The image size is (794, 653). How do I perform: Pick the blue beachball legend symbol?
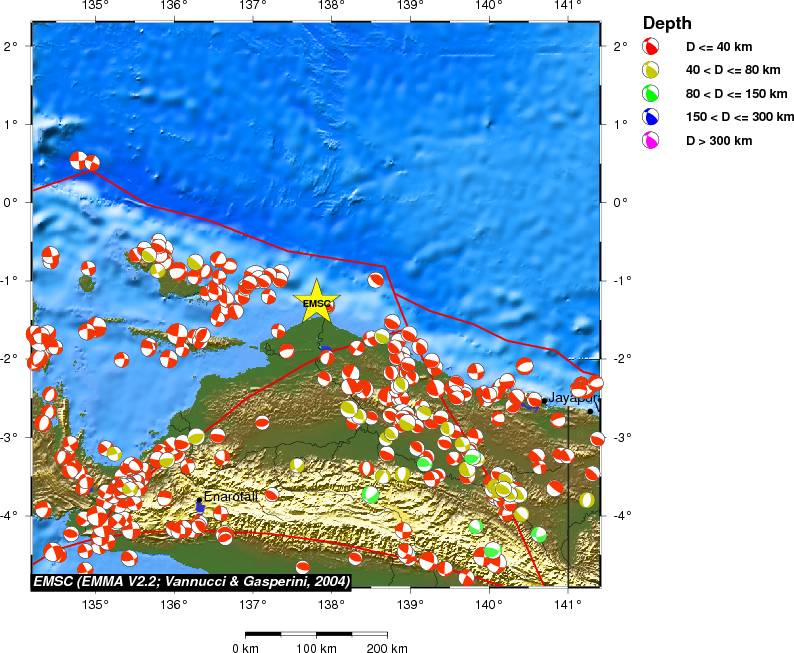[x=651, y=117]
